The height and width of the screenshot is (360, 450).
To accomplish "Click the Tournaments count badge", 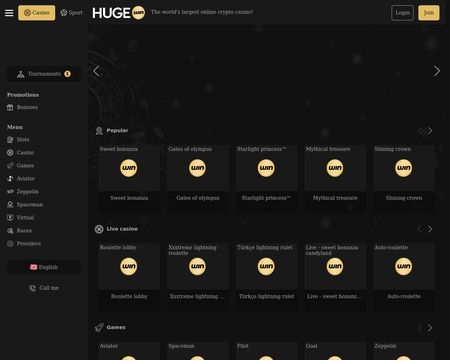I will point(67,74).
